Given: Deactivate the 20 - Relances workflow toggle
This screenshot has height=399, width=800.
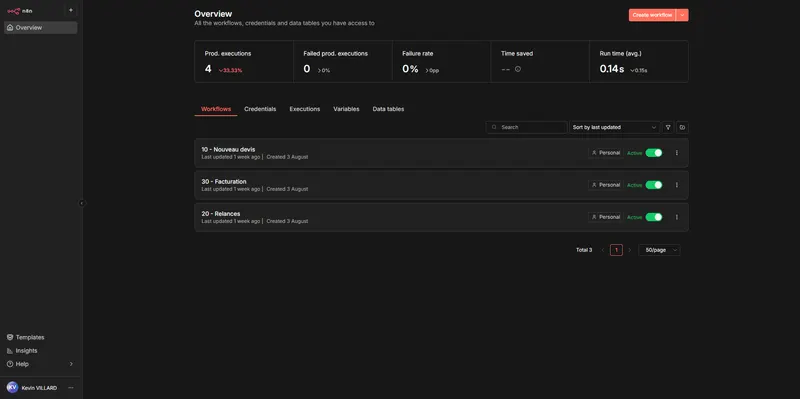Looking at the screenshot, I should [654, 217].
